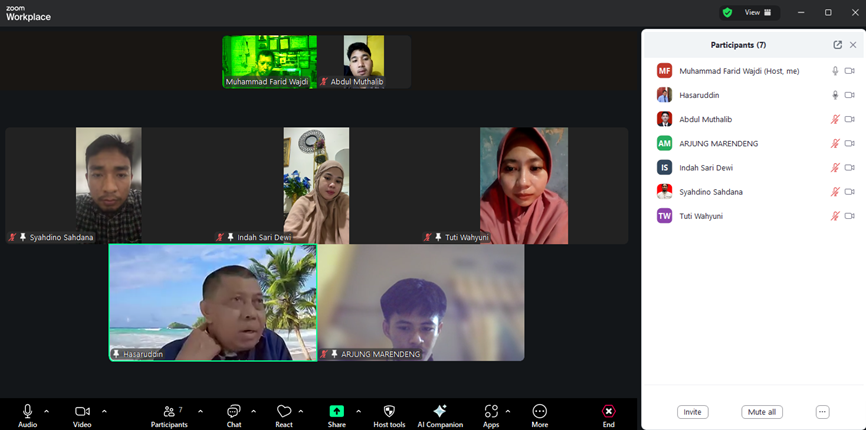Launch AI Companion sparkle icon
The width and height of the screenshot is (866, 430).
[x=440, y=411]
